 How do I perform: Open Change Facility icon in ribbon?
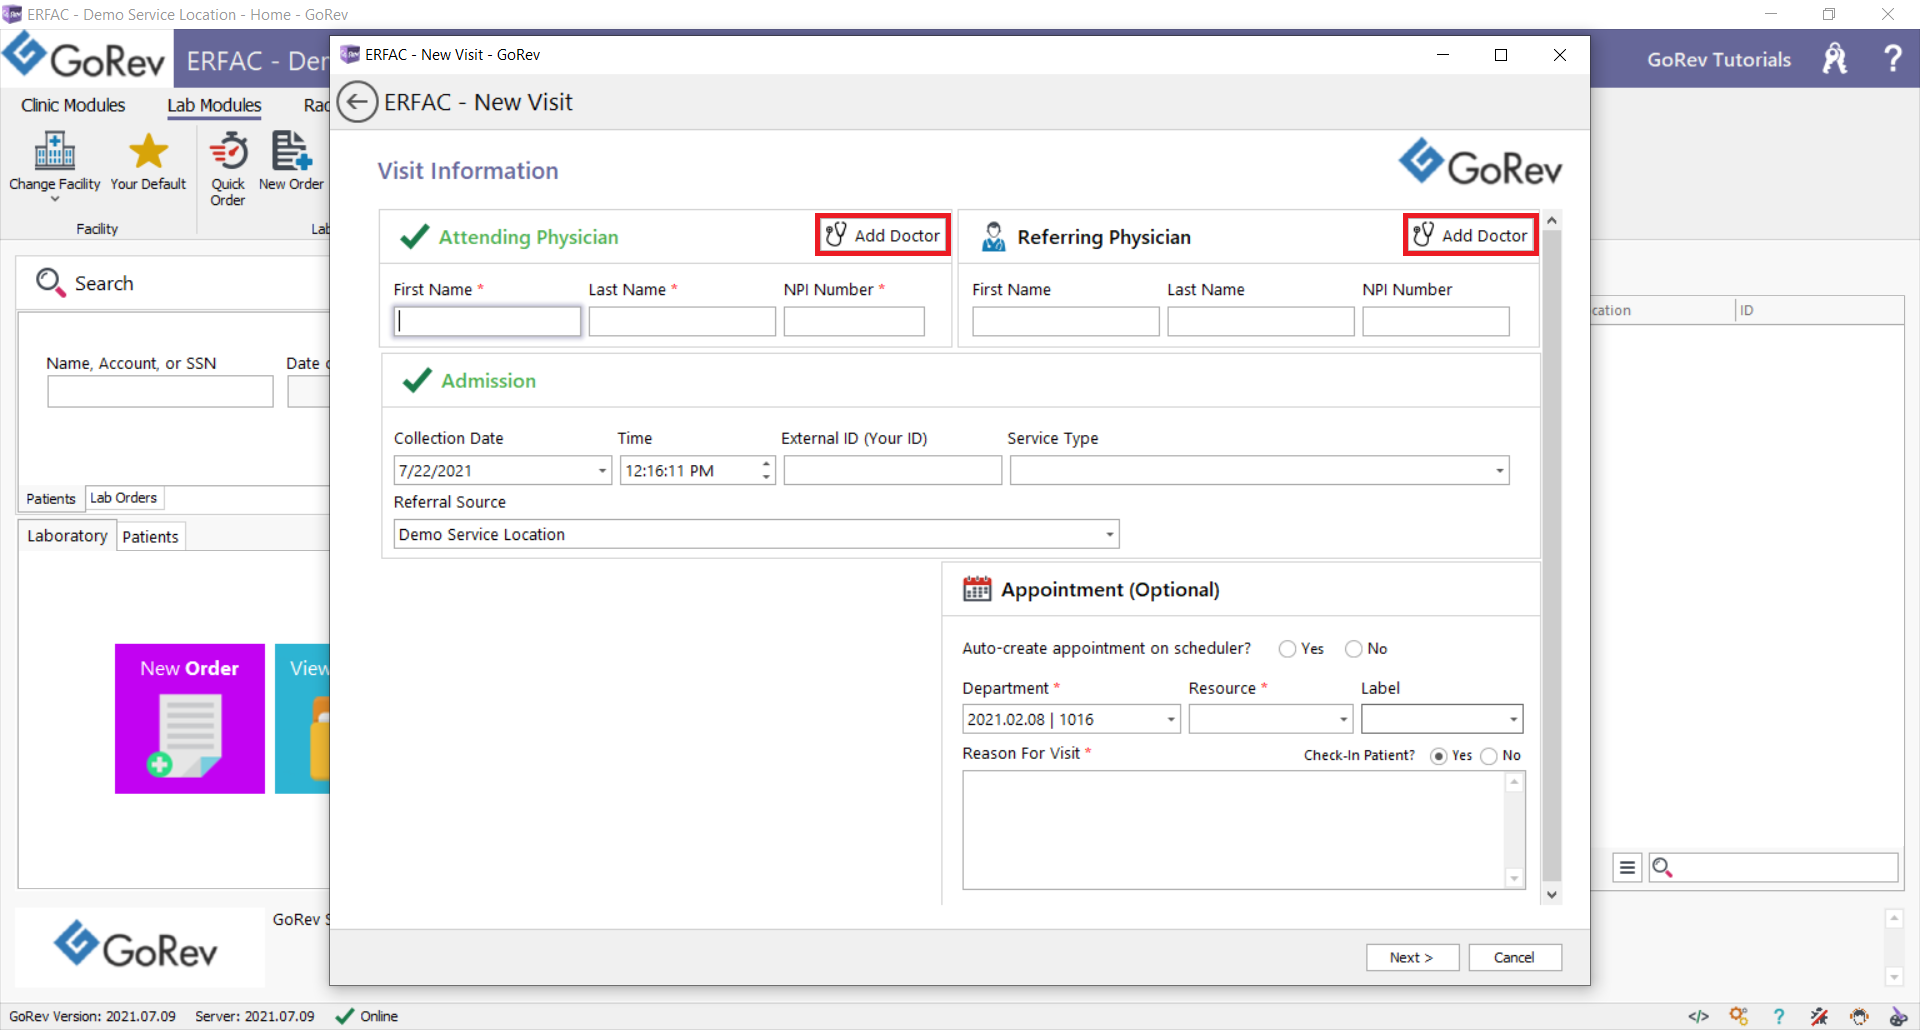[x=55, y=151]
